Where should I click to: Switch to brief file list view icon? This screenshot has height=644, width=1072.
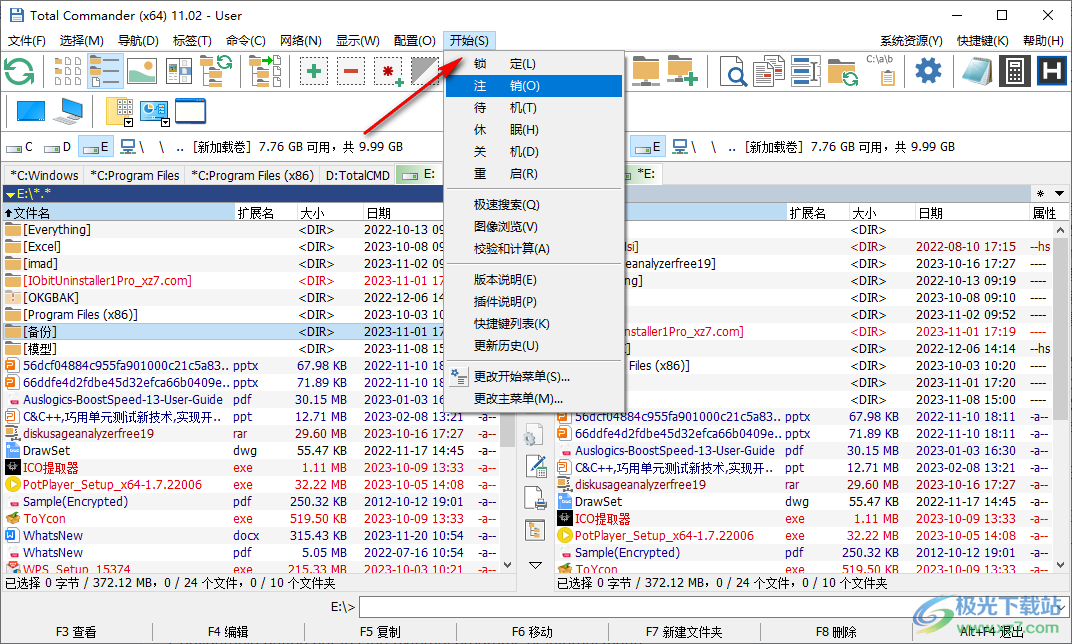[68, 71]
